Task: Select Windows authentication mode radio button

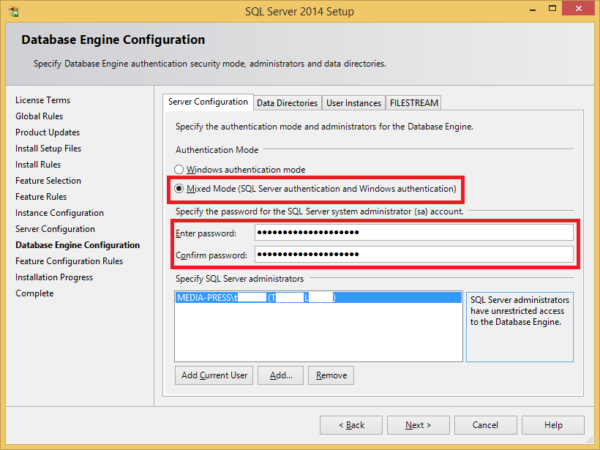Action: pos(179,169)
